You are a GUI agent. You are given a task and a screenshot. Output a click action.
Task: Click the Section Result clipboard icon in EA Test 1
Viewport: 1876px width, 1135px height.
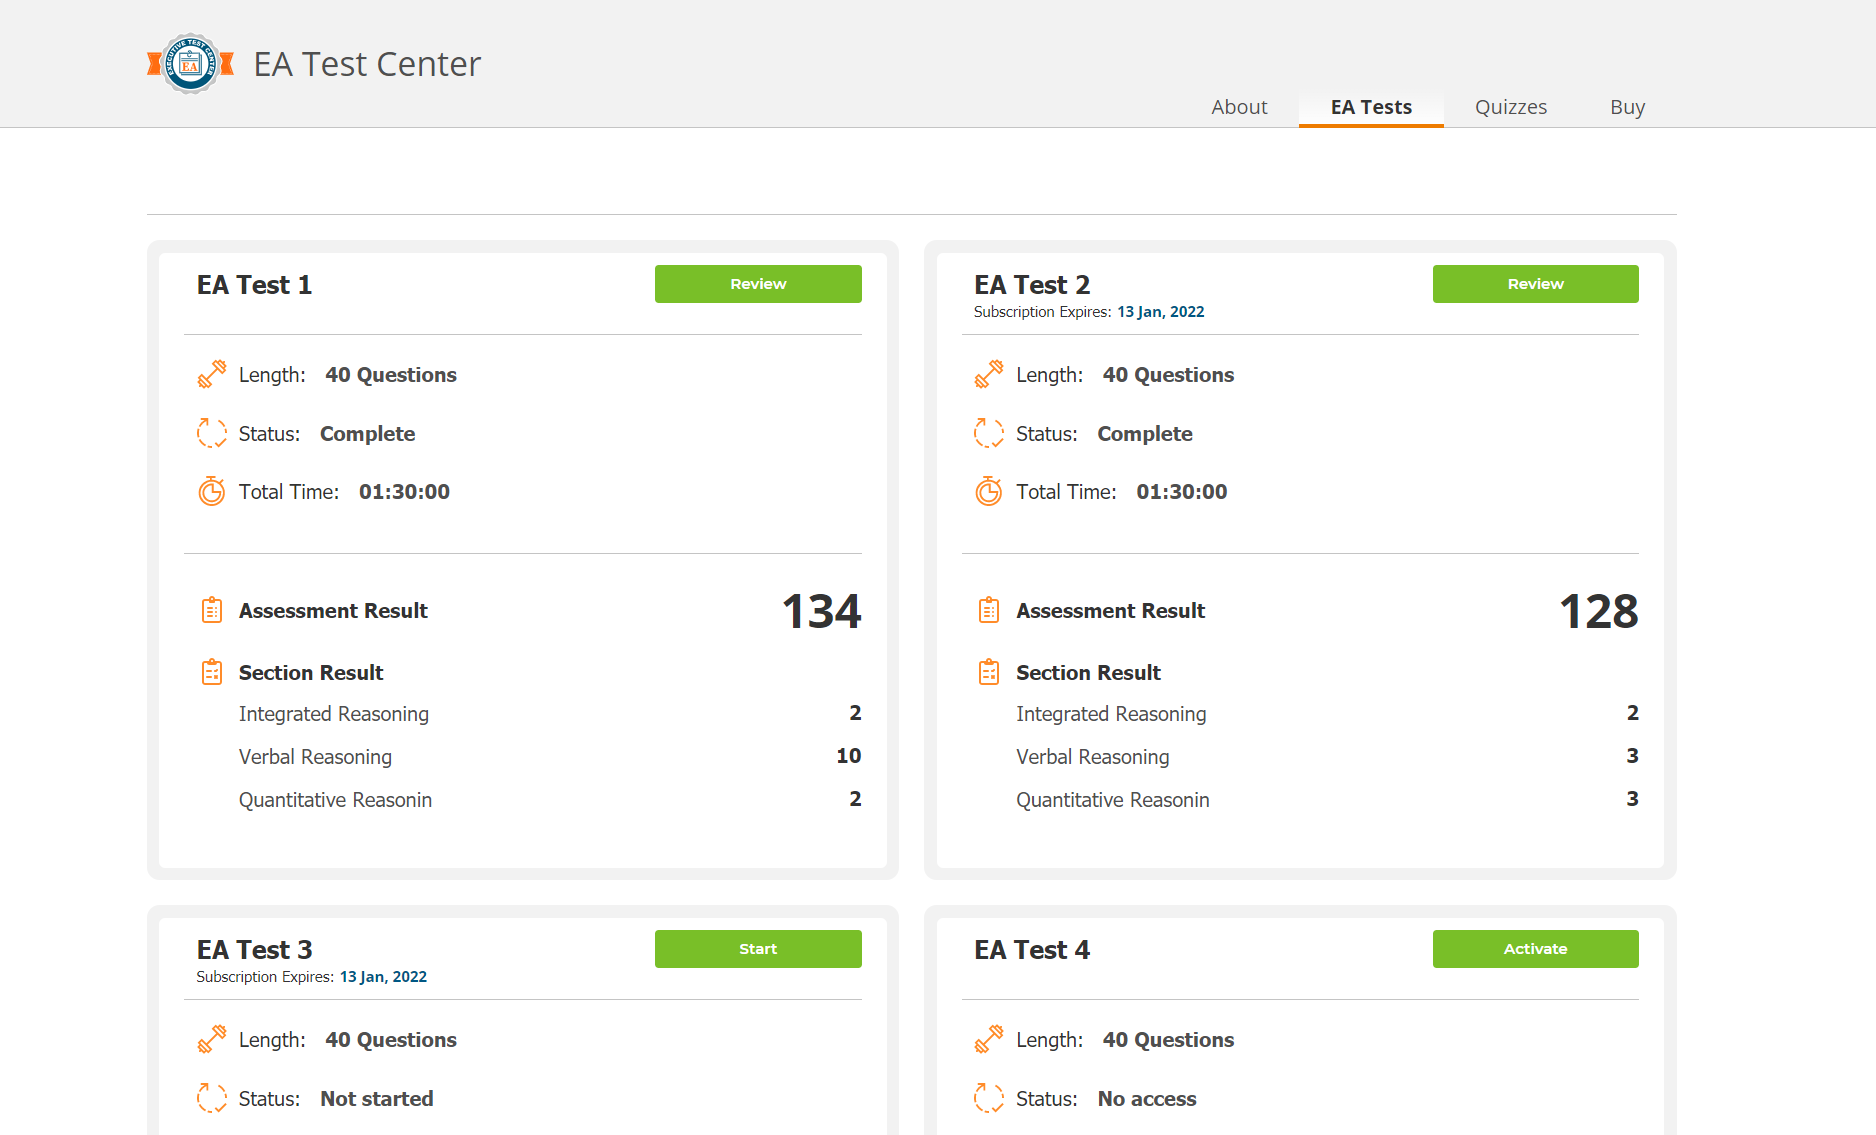[212, 672]
